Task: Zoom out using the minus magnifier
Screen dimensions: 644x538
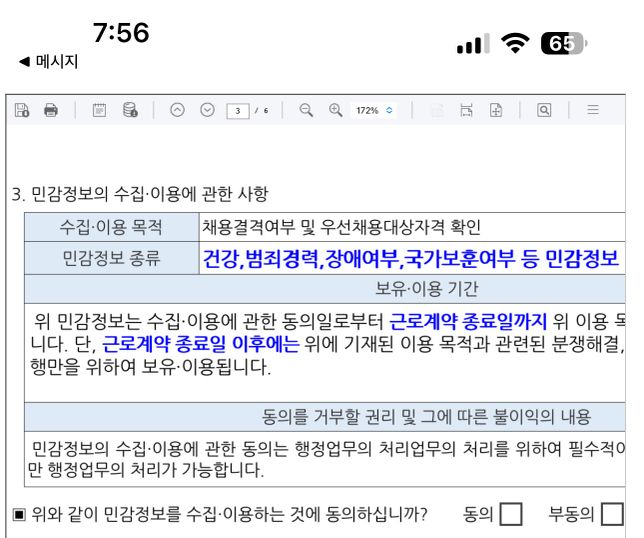Action: [x=306, y=110]
